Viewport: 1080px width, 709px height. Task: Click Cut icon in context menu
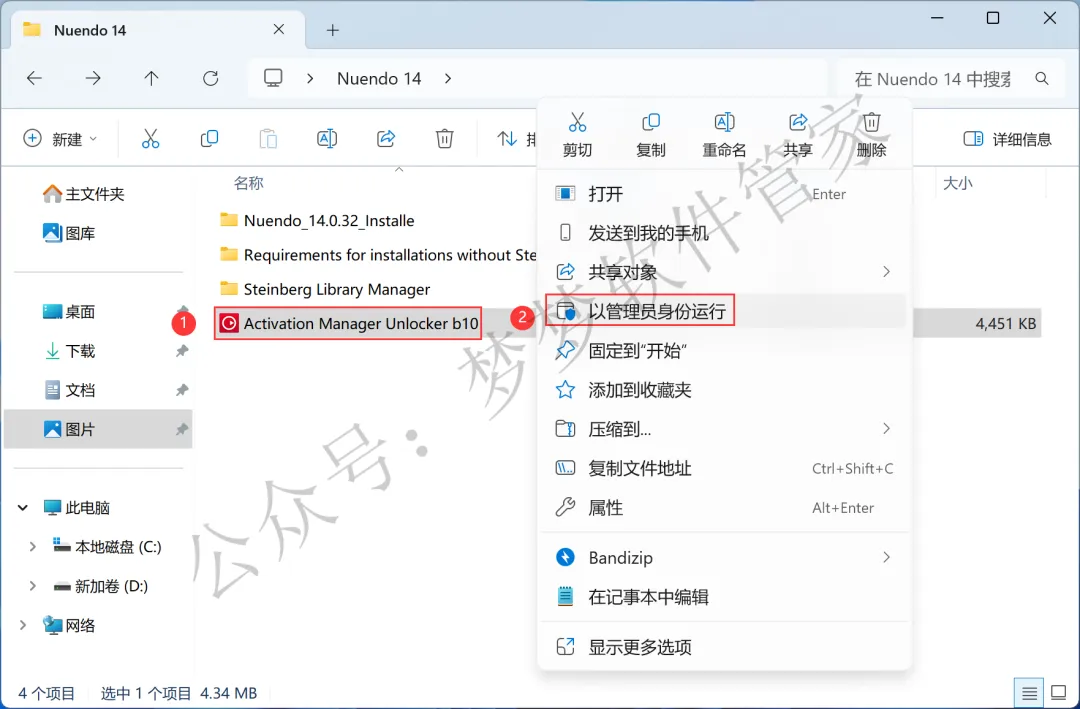(577, 123)
